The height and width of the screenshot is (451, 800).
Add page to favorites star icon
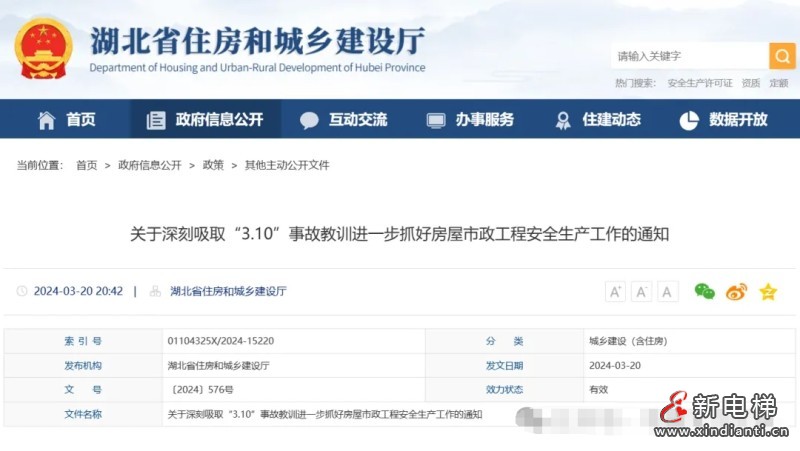click(x=768, y=292)
